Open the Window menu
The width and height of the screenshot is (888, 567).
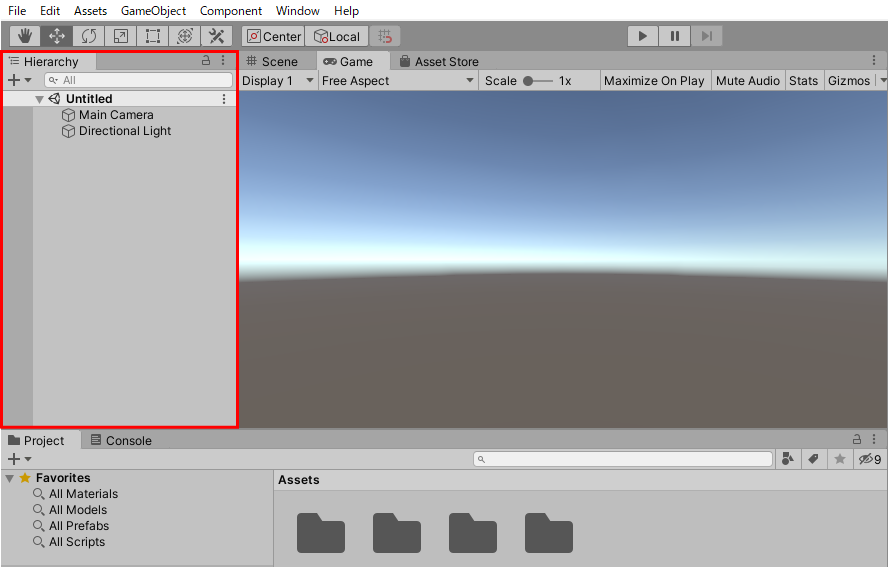coord(297,11)
